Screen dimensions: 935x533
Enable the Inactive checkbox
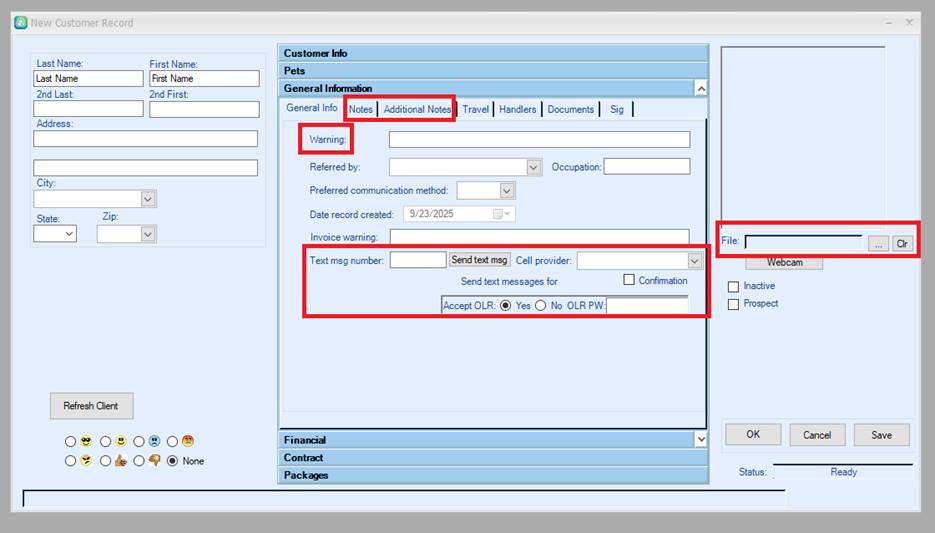pos(734,287)
